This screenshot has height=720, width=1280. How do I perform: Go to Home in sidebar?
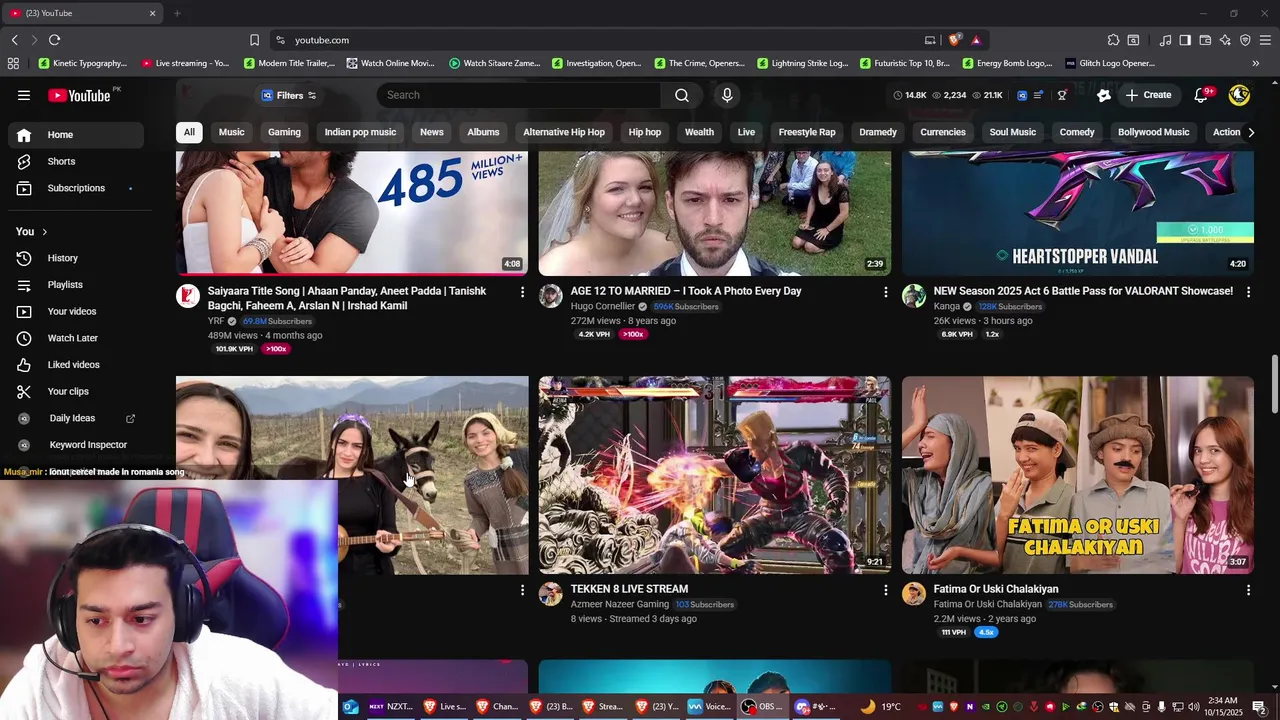(x=75, y=135)
